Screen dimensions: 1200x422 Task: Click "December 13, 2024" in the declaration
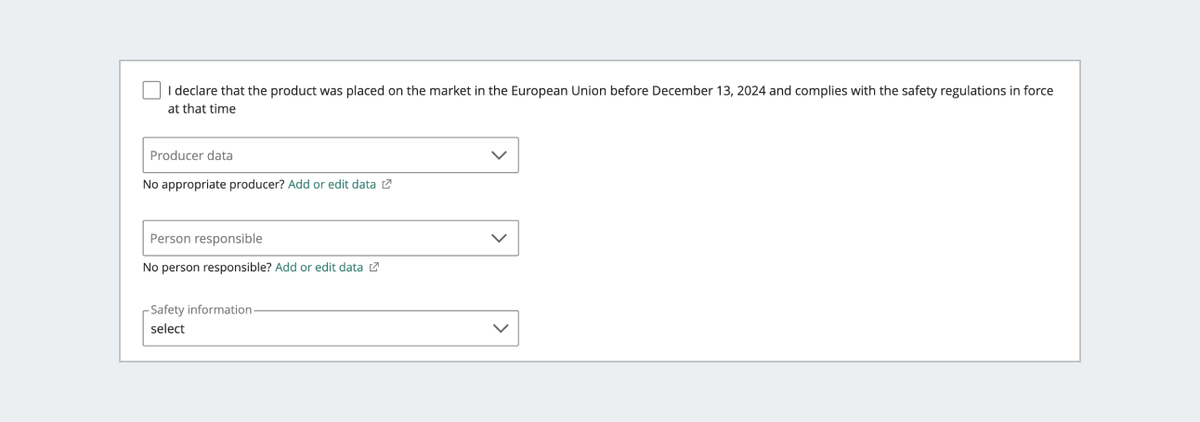[x=708, y=91]
